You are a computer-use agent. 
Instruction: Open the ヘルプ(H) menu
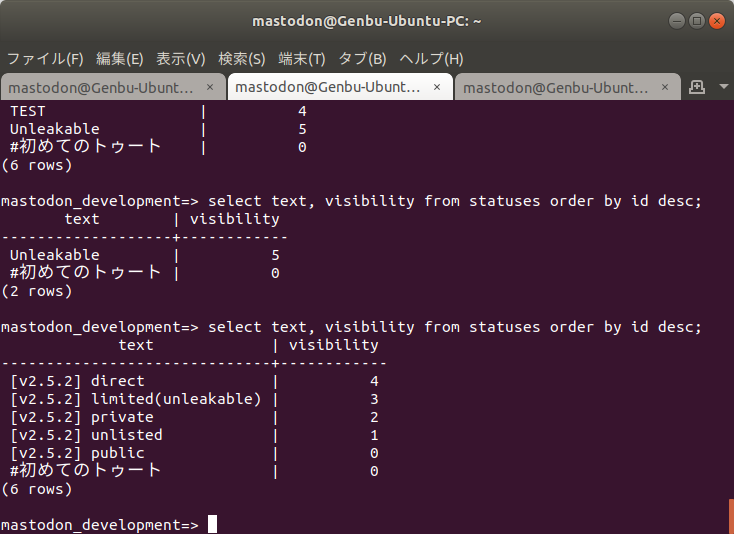point(431,58)
